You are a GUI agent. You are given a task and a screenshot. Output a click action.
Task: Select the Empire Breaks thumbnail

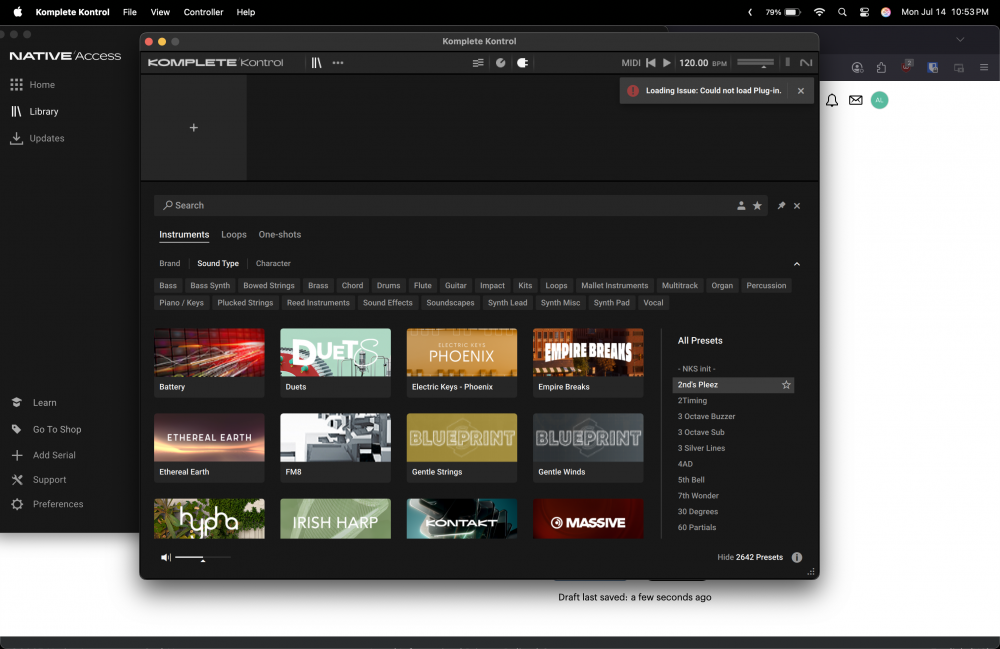[588, 362]
